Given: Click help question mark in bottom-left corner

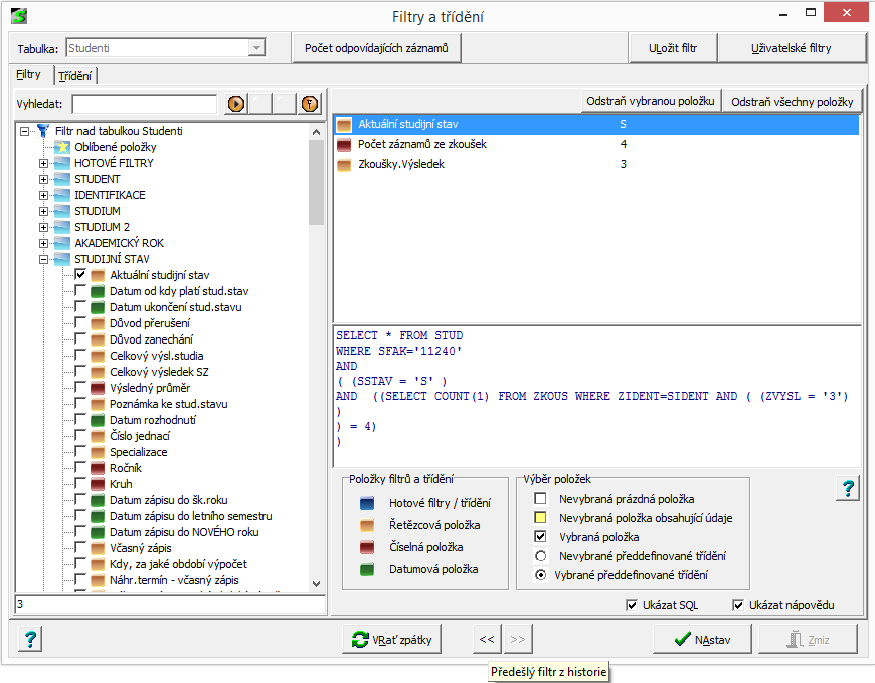Looking at the screenshot, I should 30,639.
